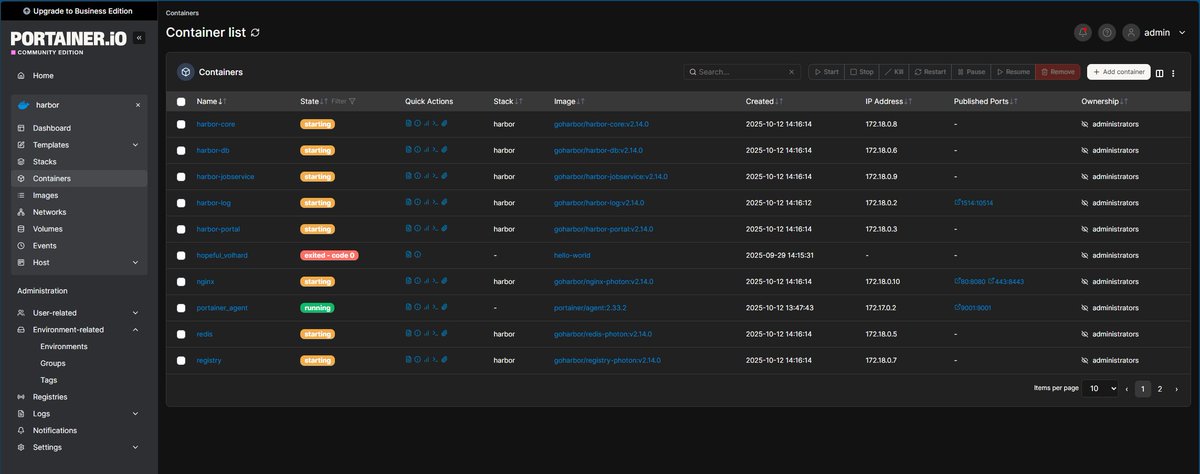This screenshot has height=474, width=1200.
Task: Open published port 443:8443 link for nginx
Action: (x=1007, y=281)
